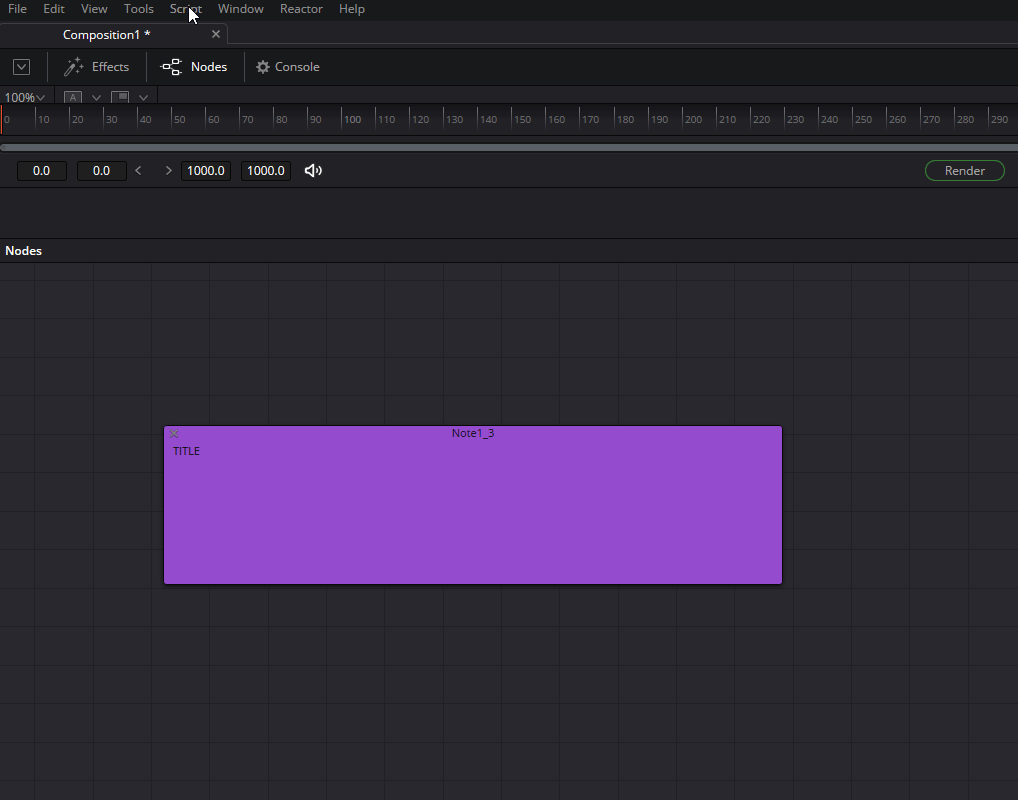Click the 1000.0 field beside the speaker icon

[x=266, y=171]
